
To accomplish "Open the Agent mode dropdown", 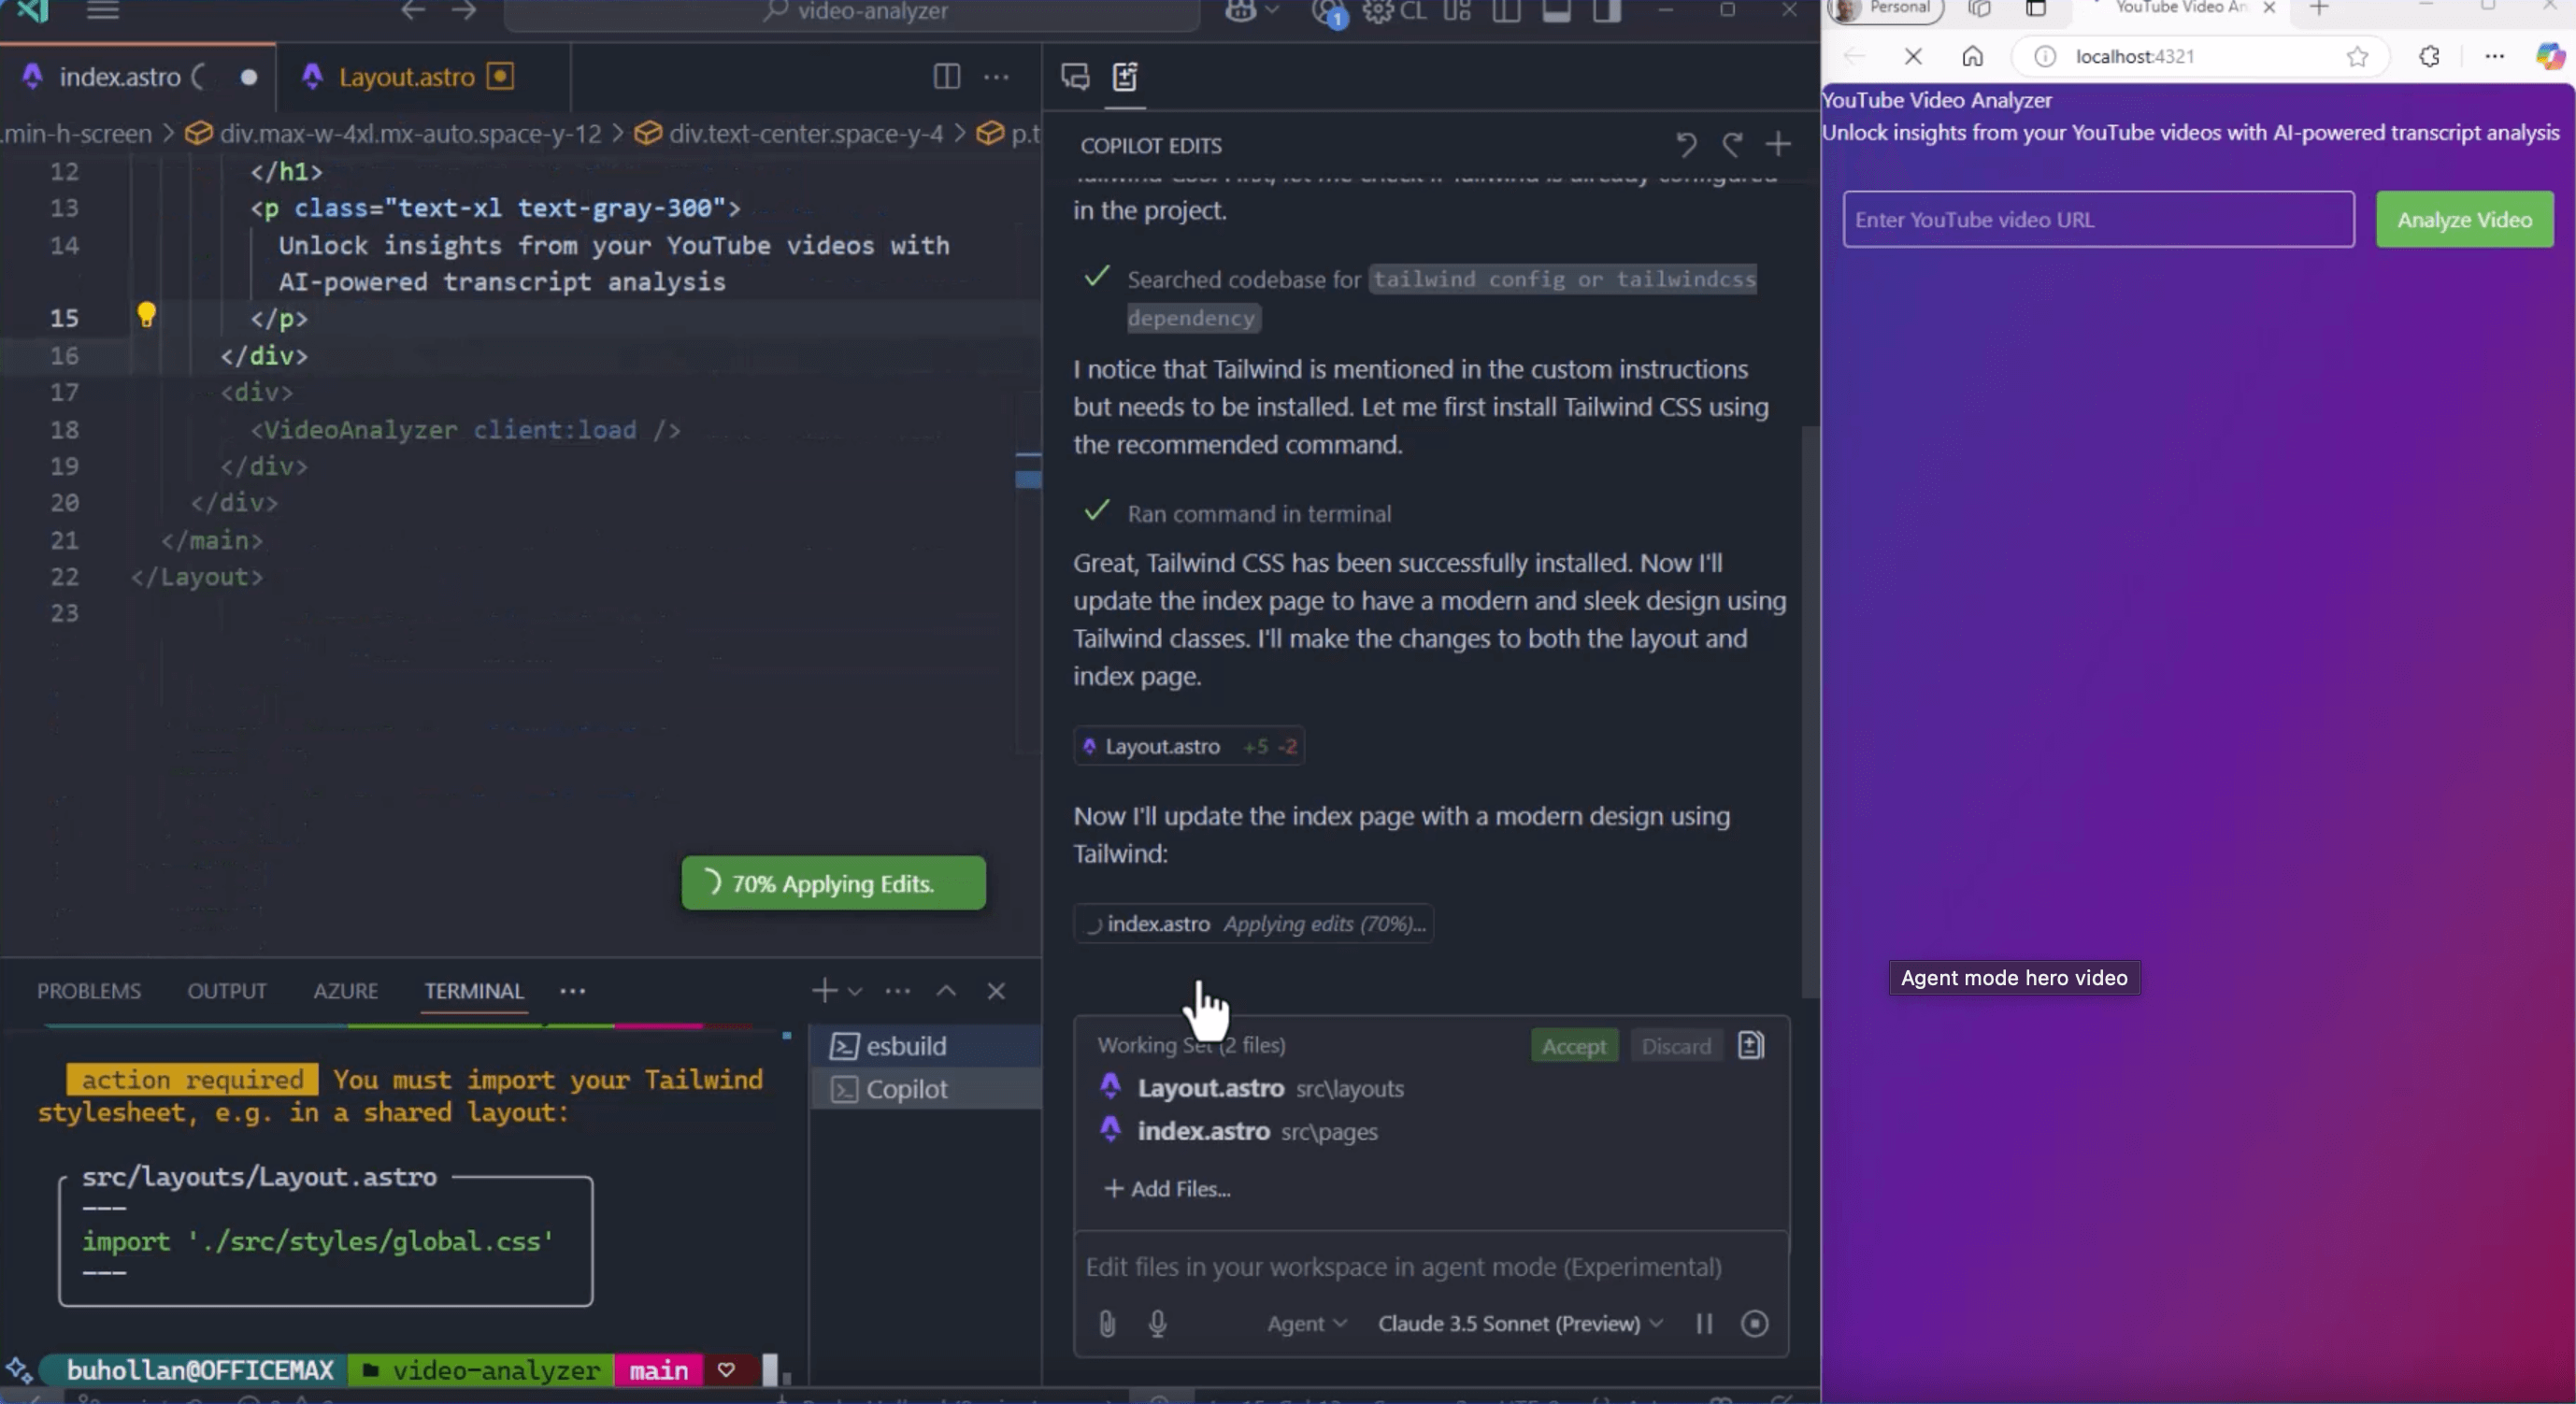I will click(x=1306, y=1323).
